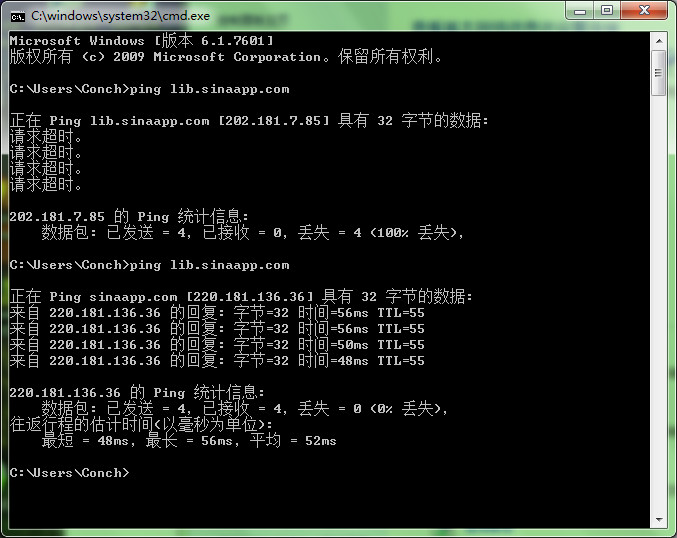
Task: Click the '平均 = 52ms' value
Action: tap(293, 440)
